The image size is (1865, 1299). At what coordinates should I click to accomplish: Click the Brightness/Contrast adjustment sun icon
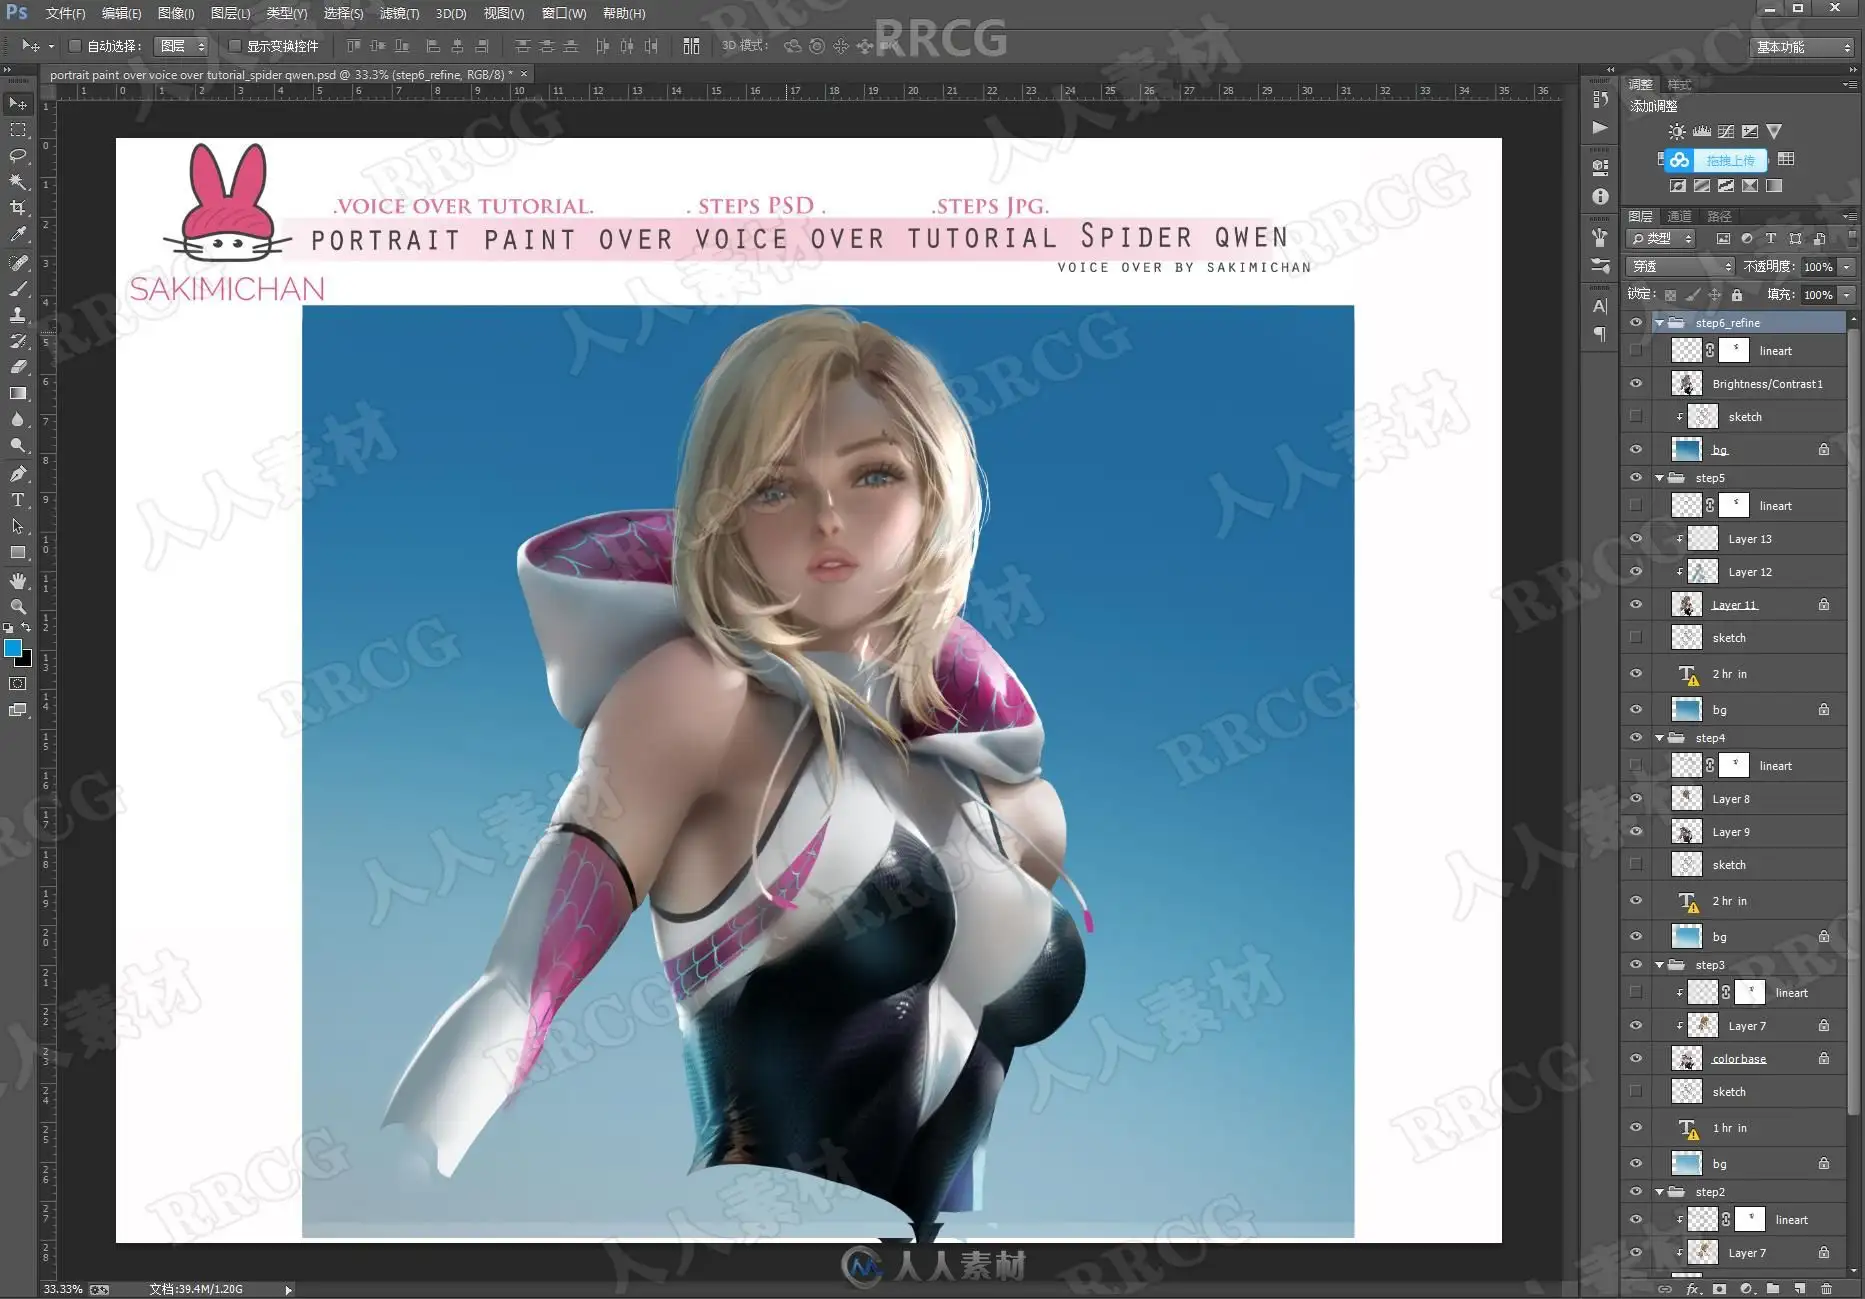[x=1677, y=132]
